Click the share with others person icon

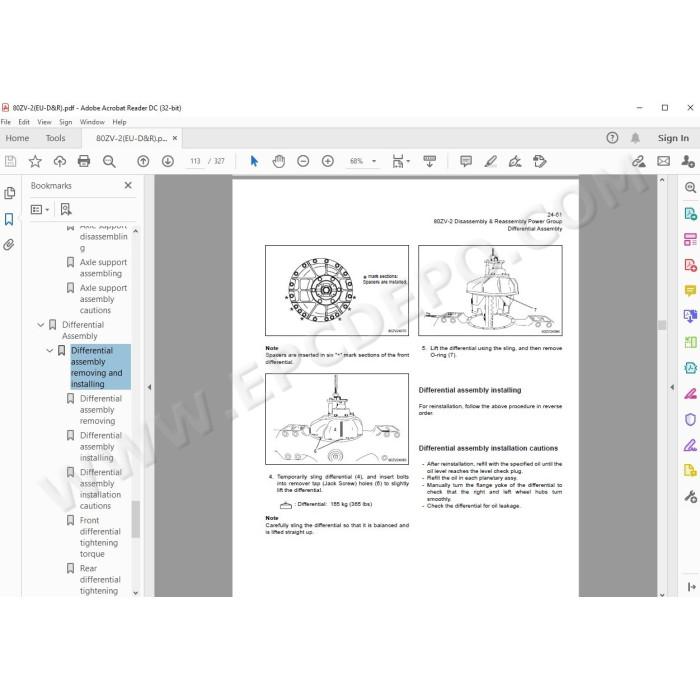(688, 161)
